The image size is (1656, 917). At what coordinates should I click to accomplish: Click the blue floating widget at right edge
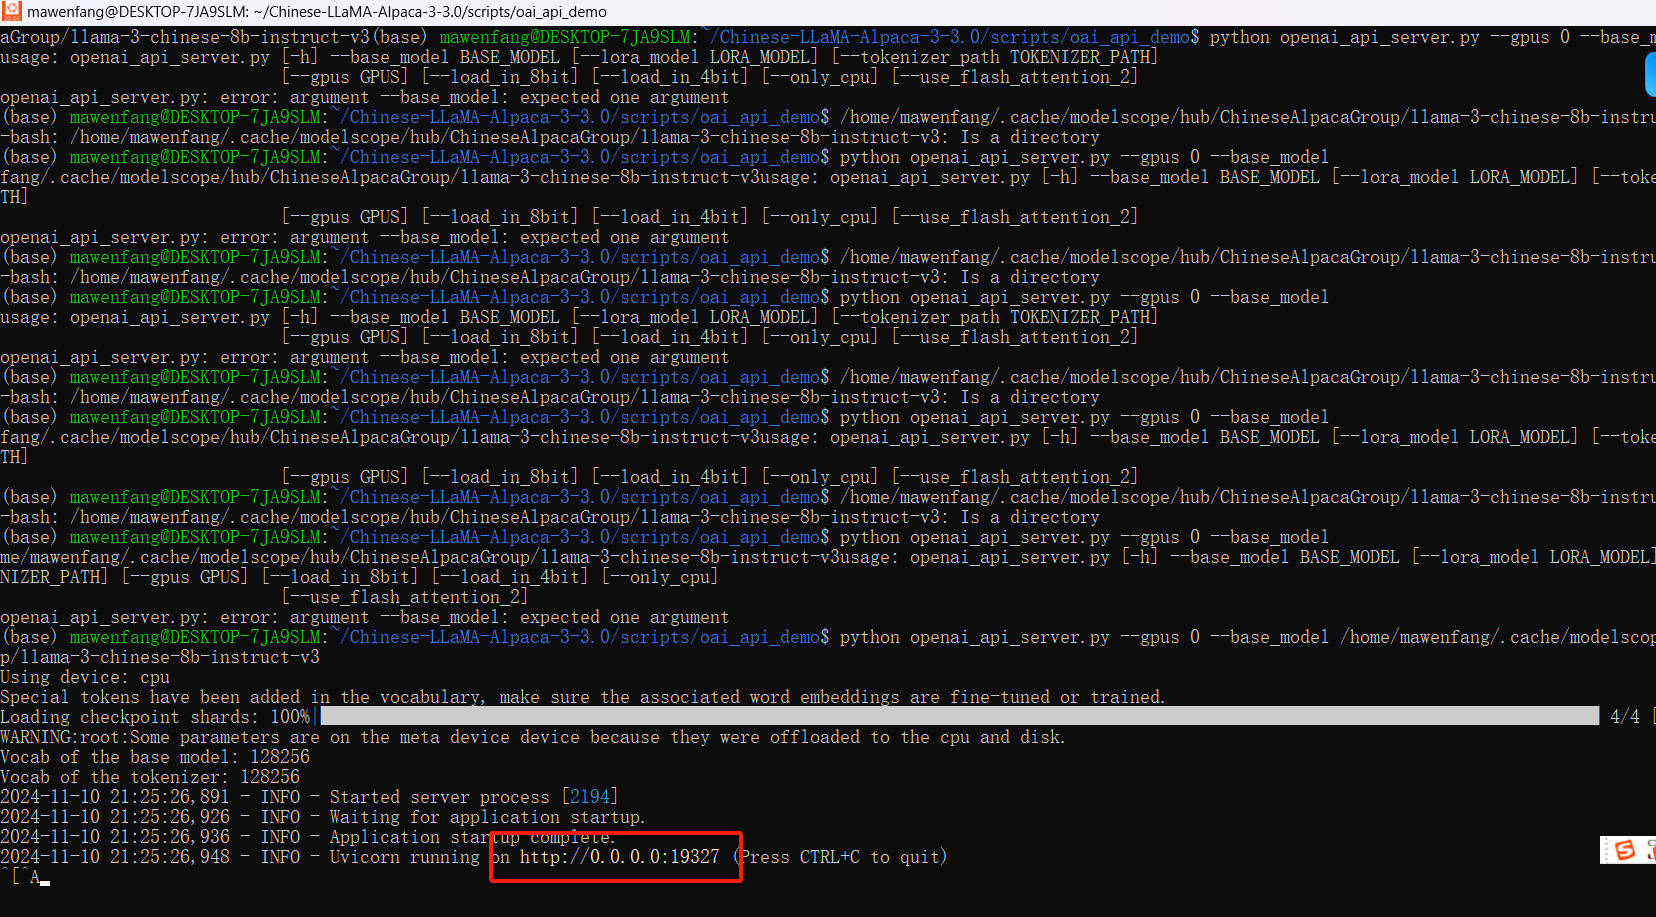1650,75
